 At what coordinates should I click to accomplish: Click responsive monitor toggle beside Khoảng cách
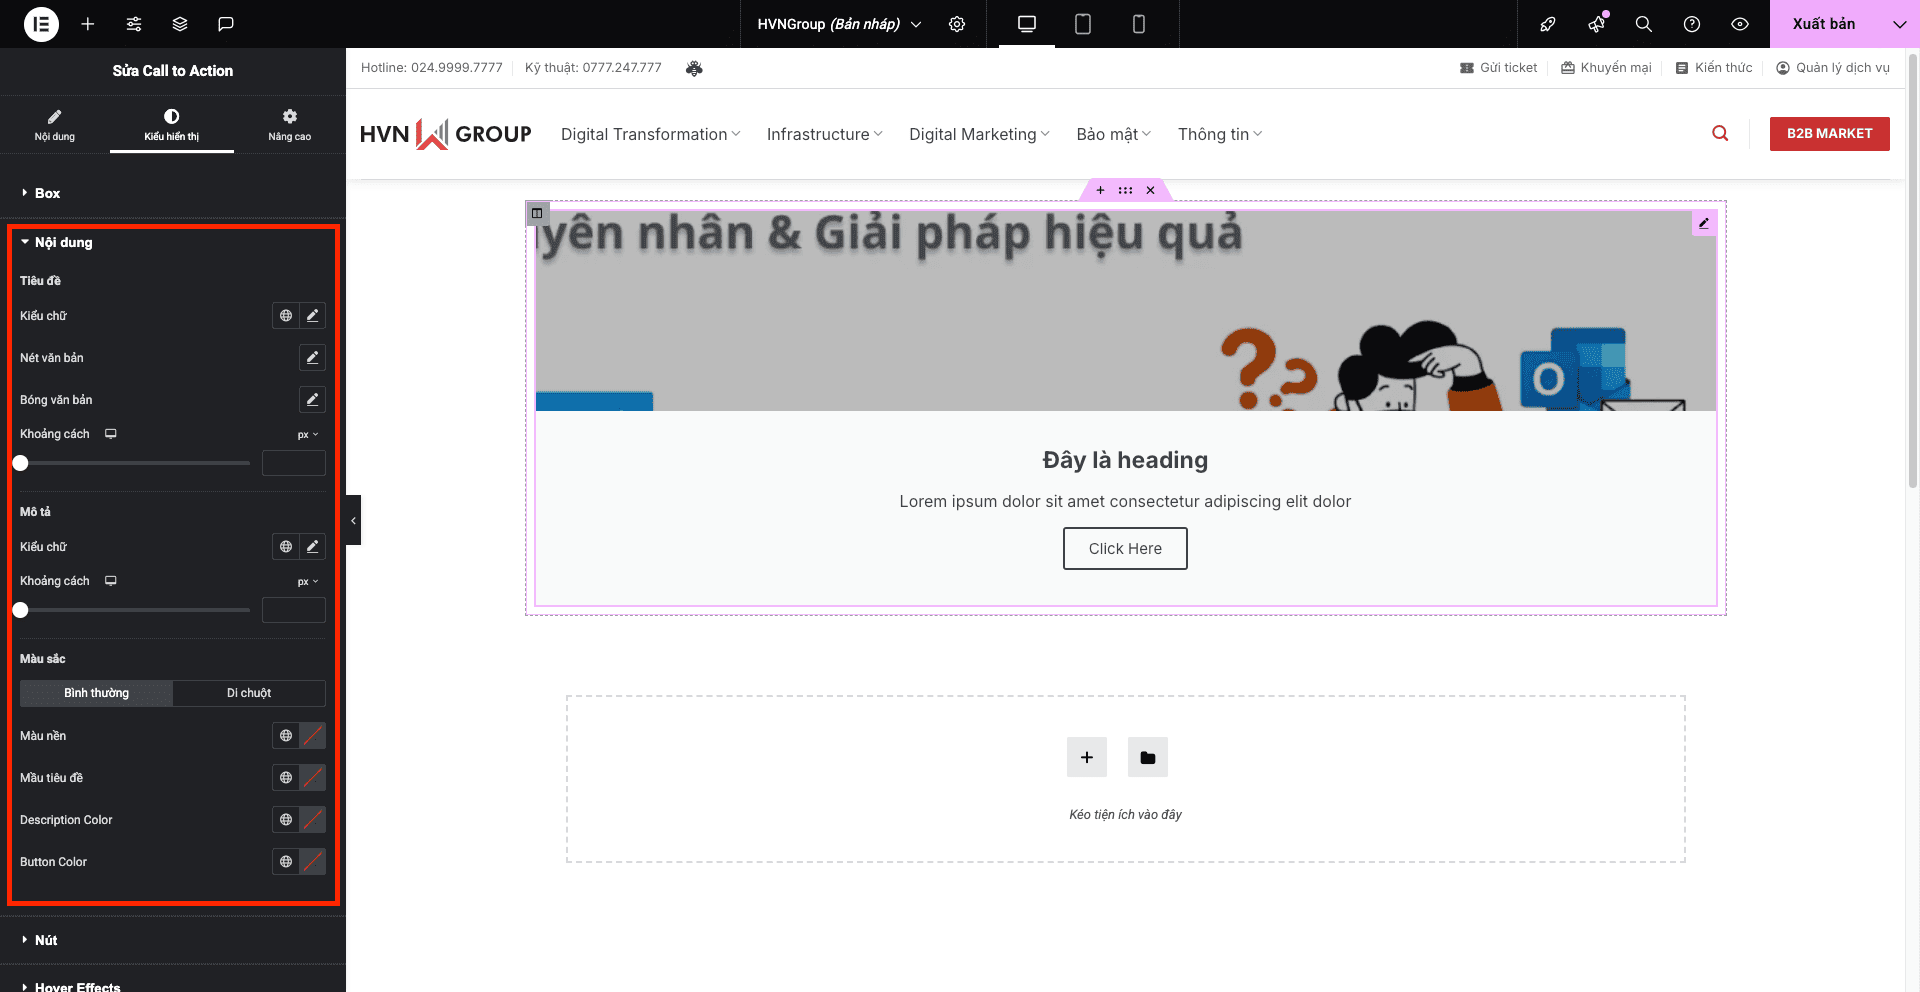[110, 433]
